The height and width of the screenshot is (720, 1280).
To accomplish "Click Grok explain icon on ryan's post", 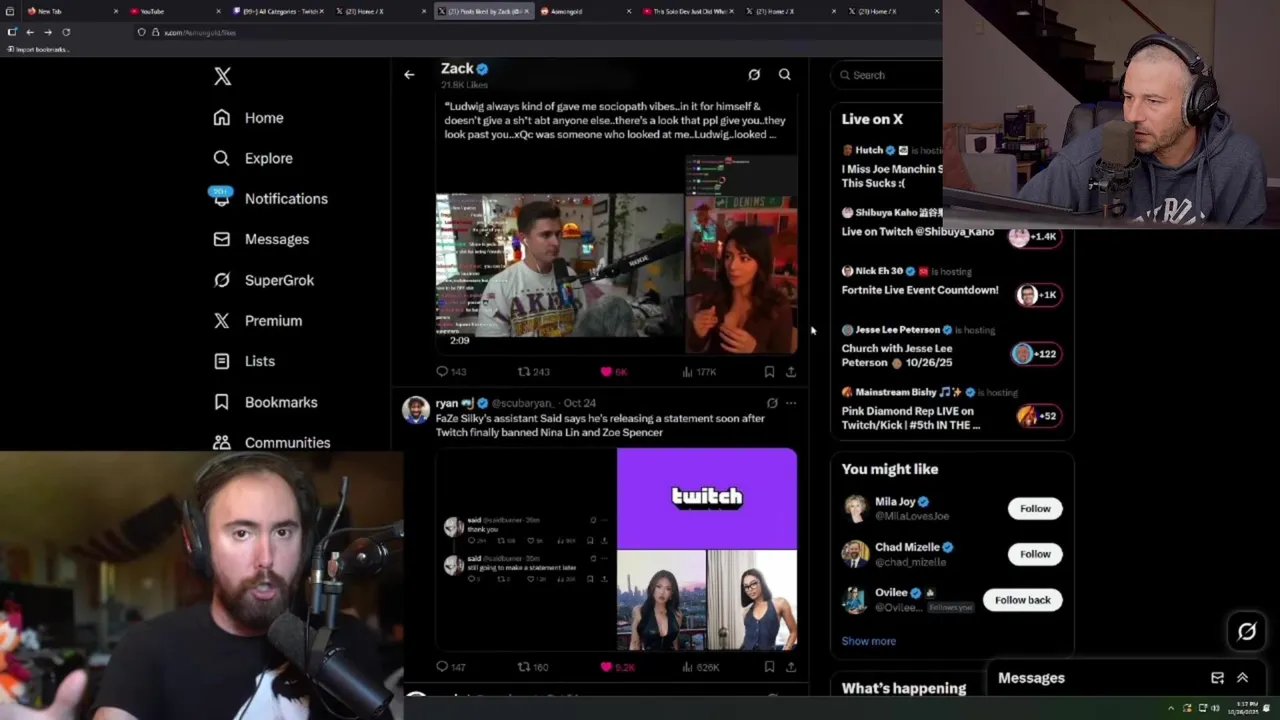I will tap(772, 404).
